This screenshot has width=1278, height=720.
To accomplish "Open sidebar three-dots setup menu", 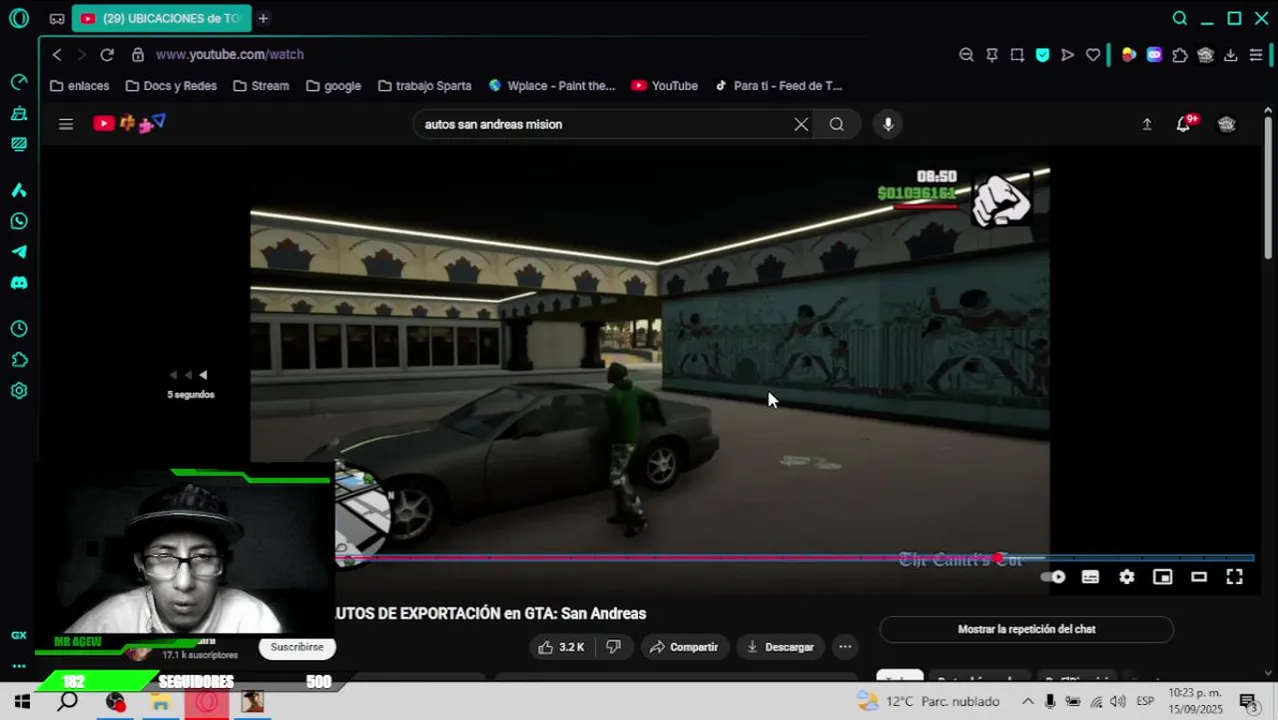I will [x=18, y=666].
